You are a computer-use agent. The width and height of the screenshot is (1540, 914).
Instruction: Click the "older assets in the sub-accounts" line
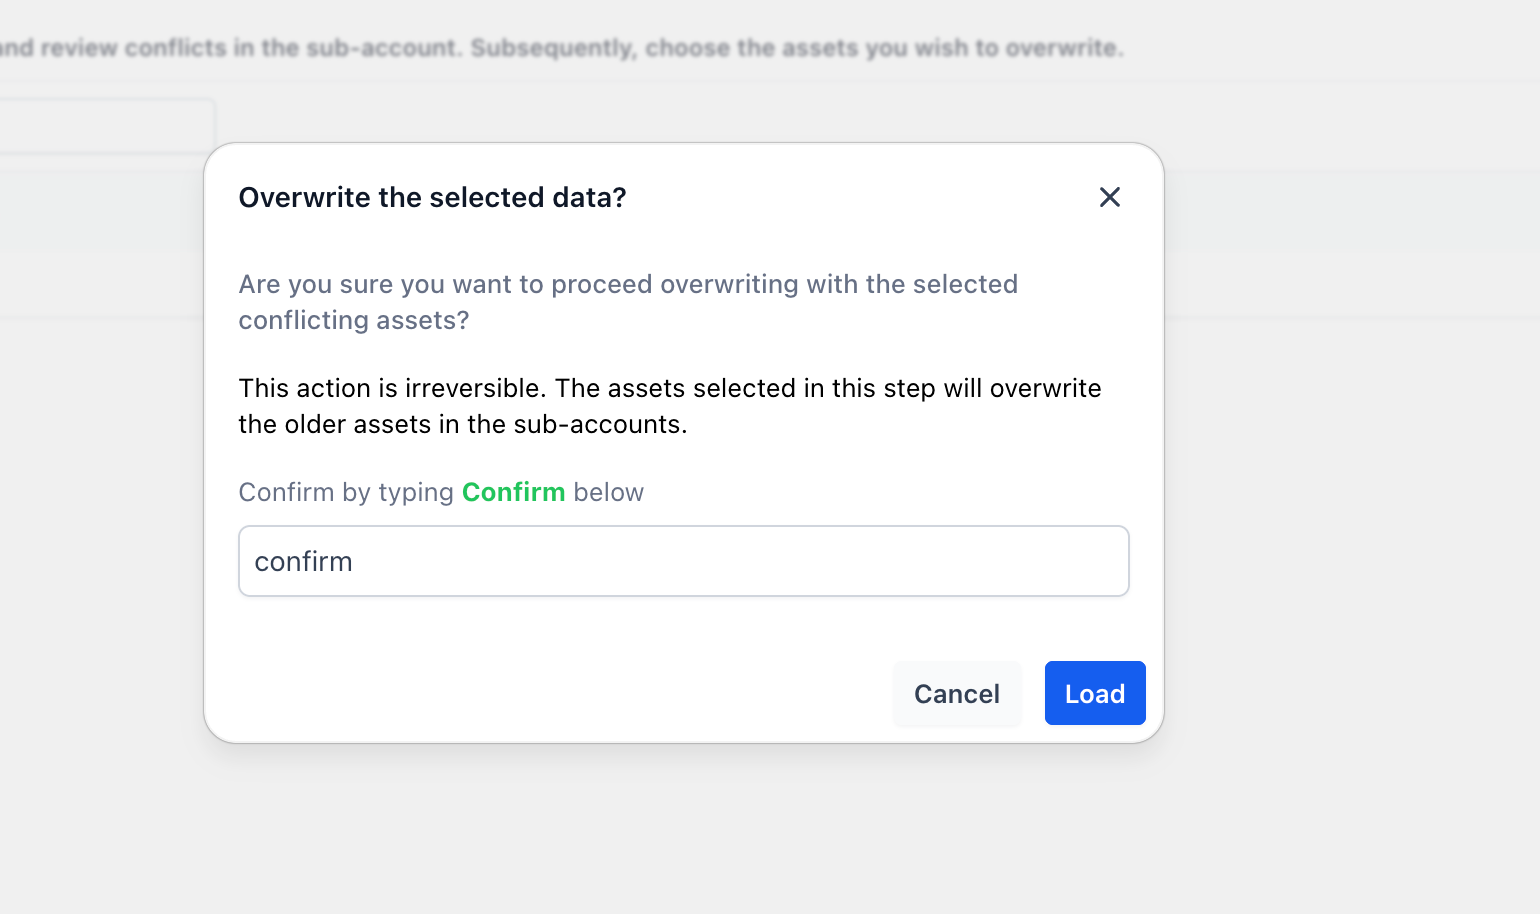[485, 424]
